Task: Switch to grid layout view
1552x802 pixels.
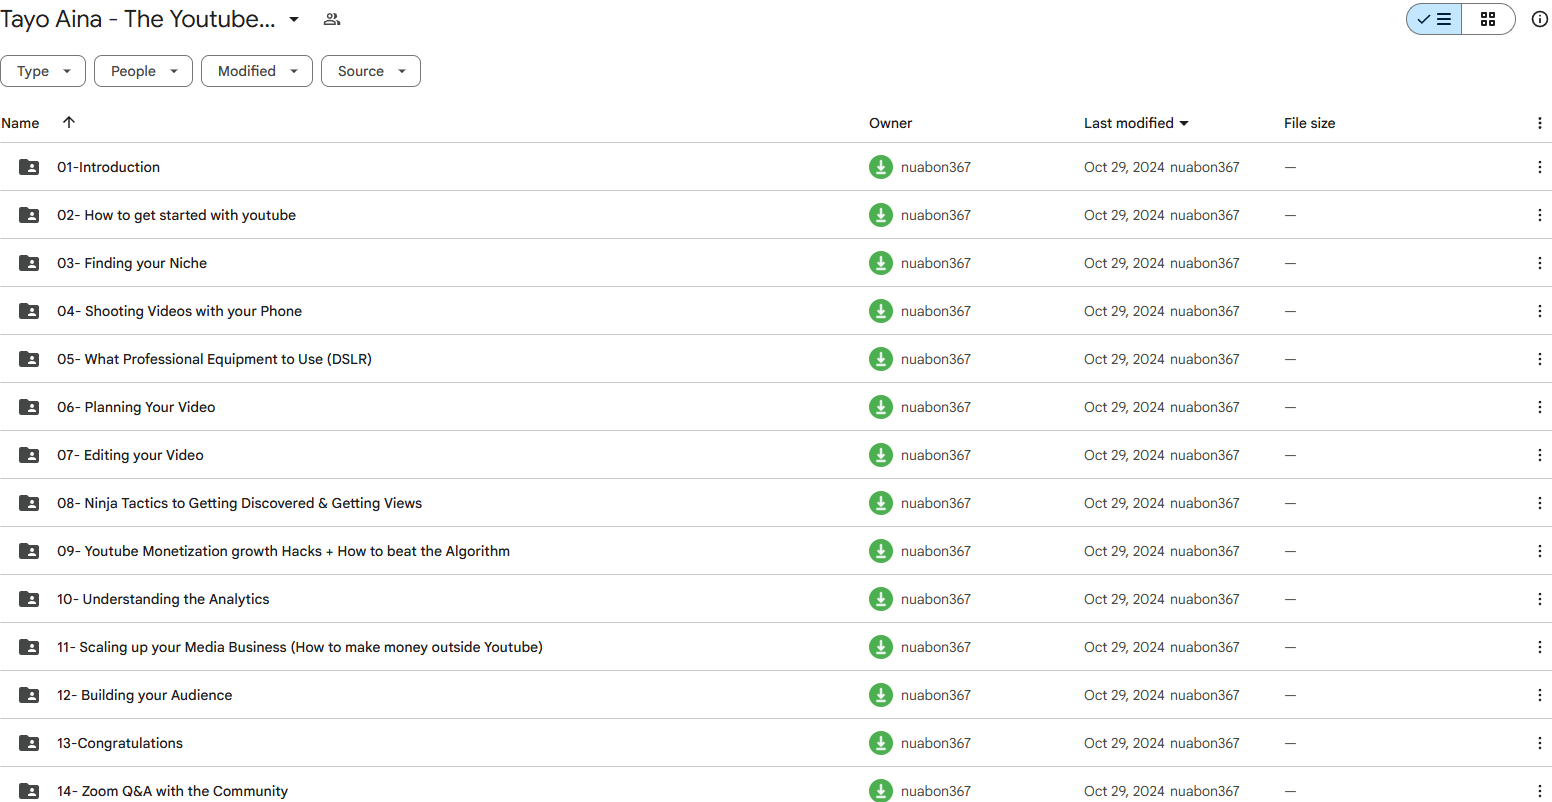Action: click(1488, 19)
